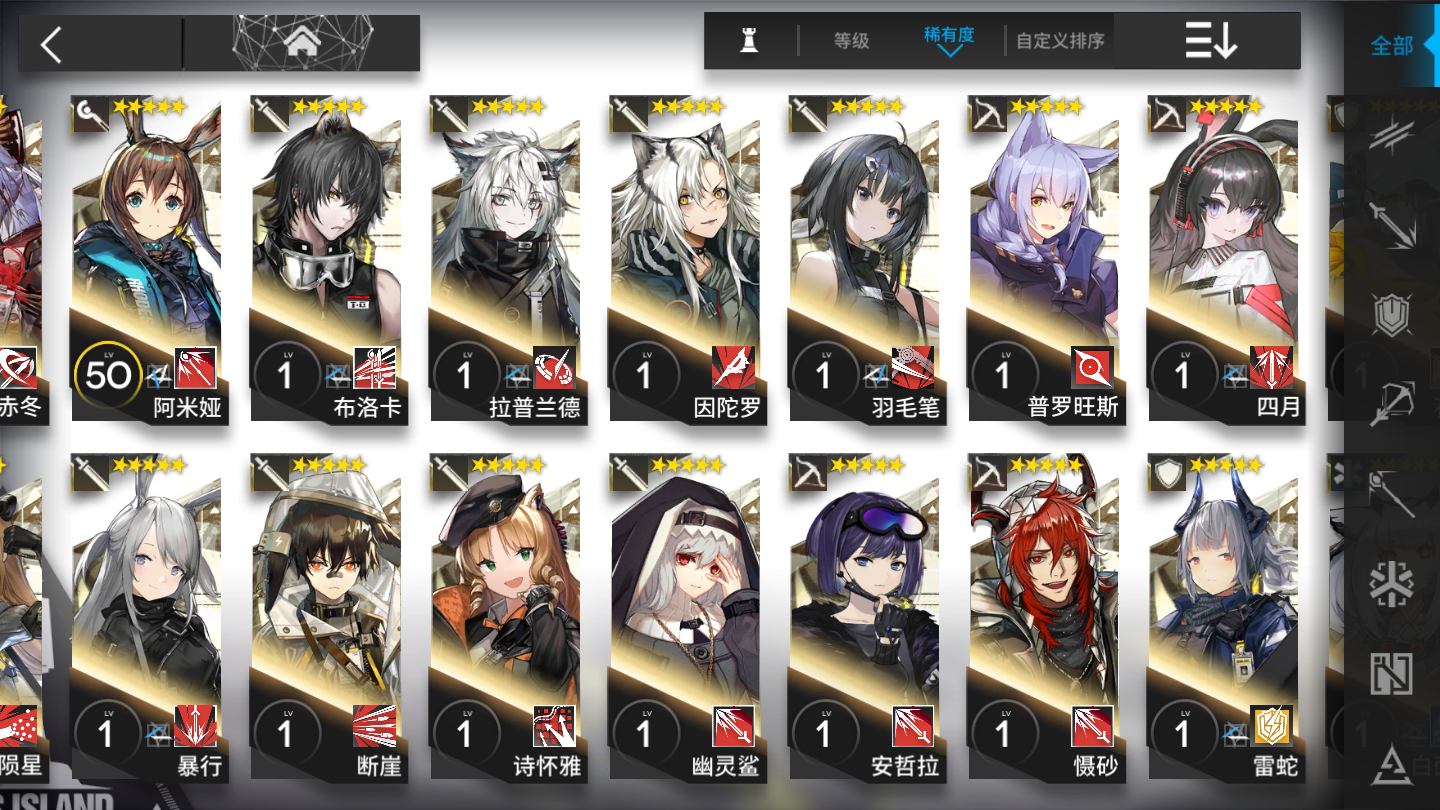Expand the 稀有度 rarity sort chevron
The height and width of the screenshot is (810, 1440).
pos(949,50)
